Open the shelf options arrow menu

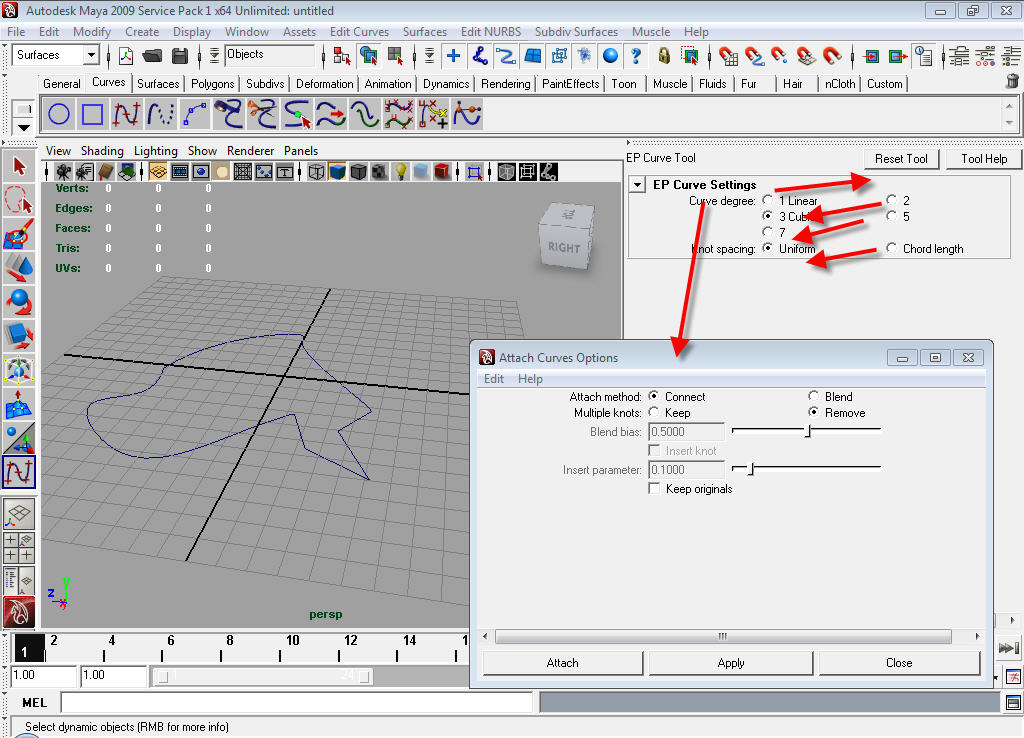(x=24, y=127)
